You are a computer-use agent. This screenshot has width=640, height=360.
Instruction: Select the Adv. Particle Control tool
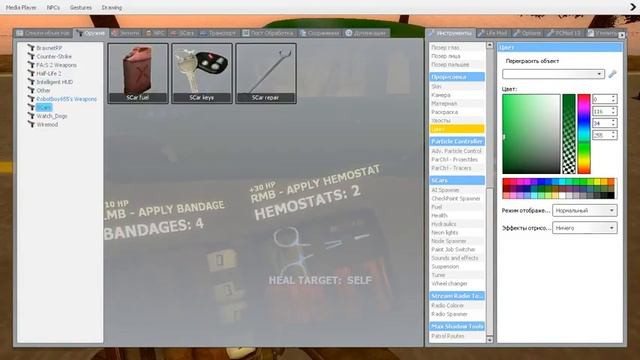457,151
